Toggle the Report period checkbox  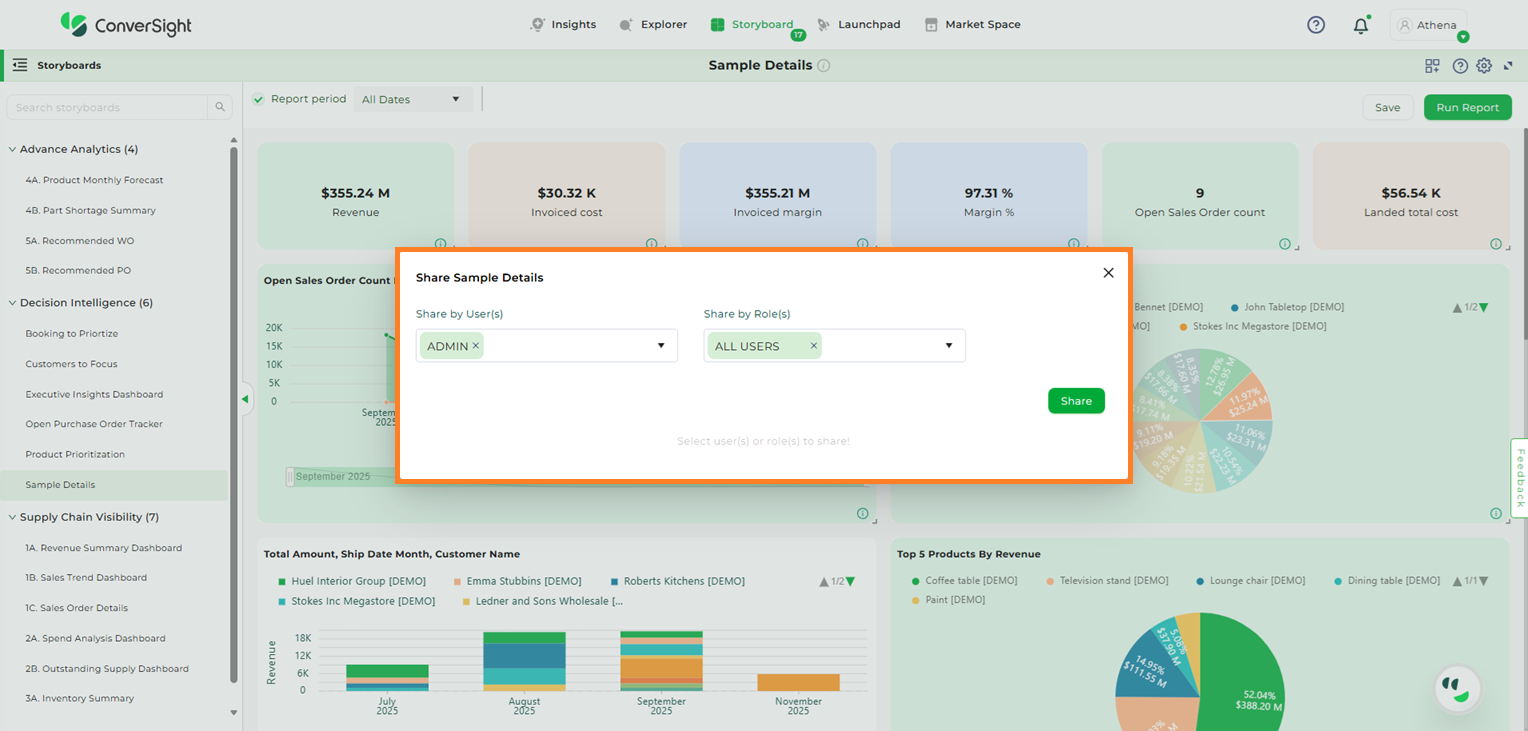click(258, 99)
